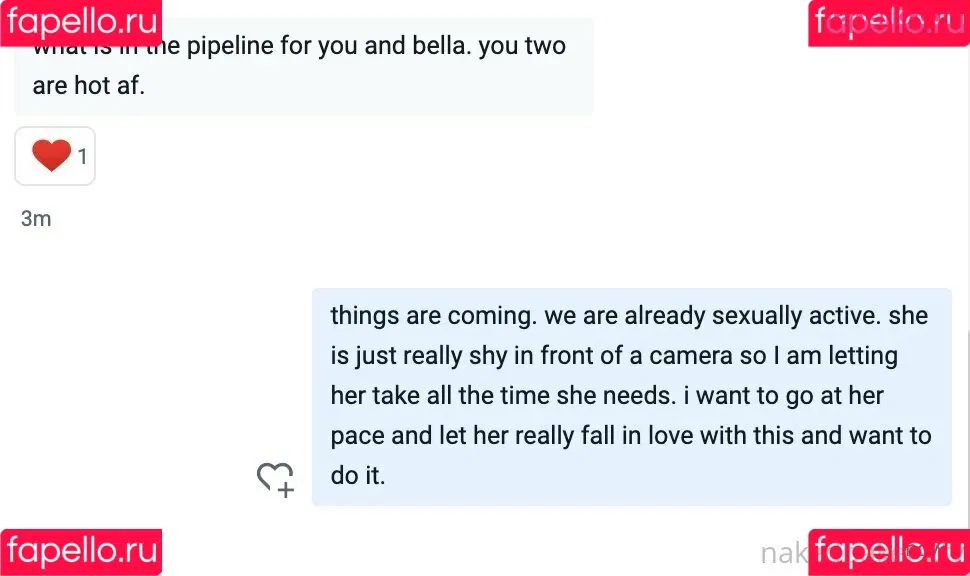Viewport: 970px width, 576px height.
Task: Toggle the heart reaction pill showing 1
Action: (x=55, y=156)
